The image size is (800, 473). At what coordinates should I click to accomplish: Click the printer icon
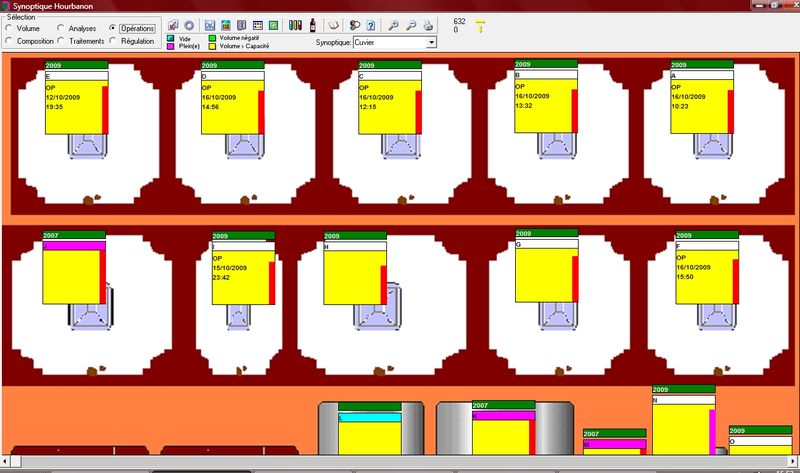point(429,24)
